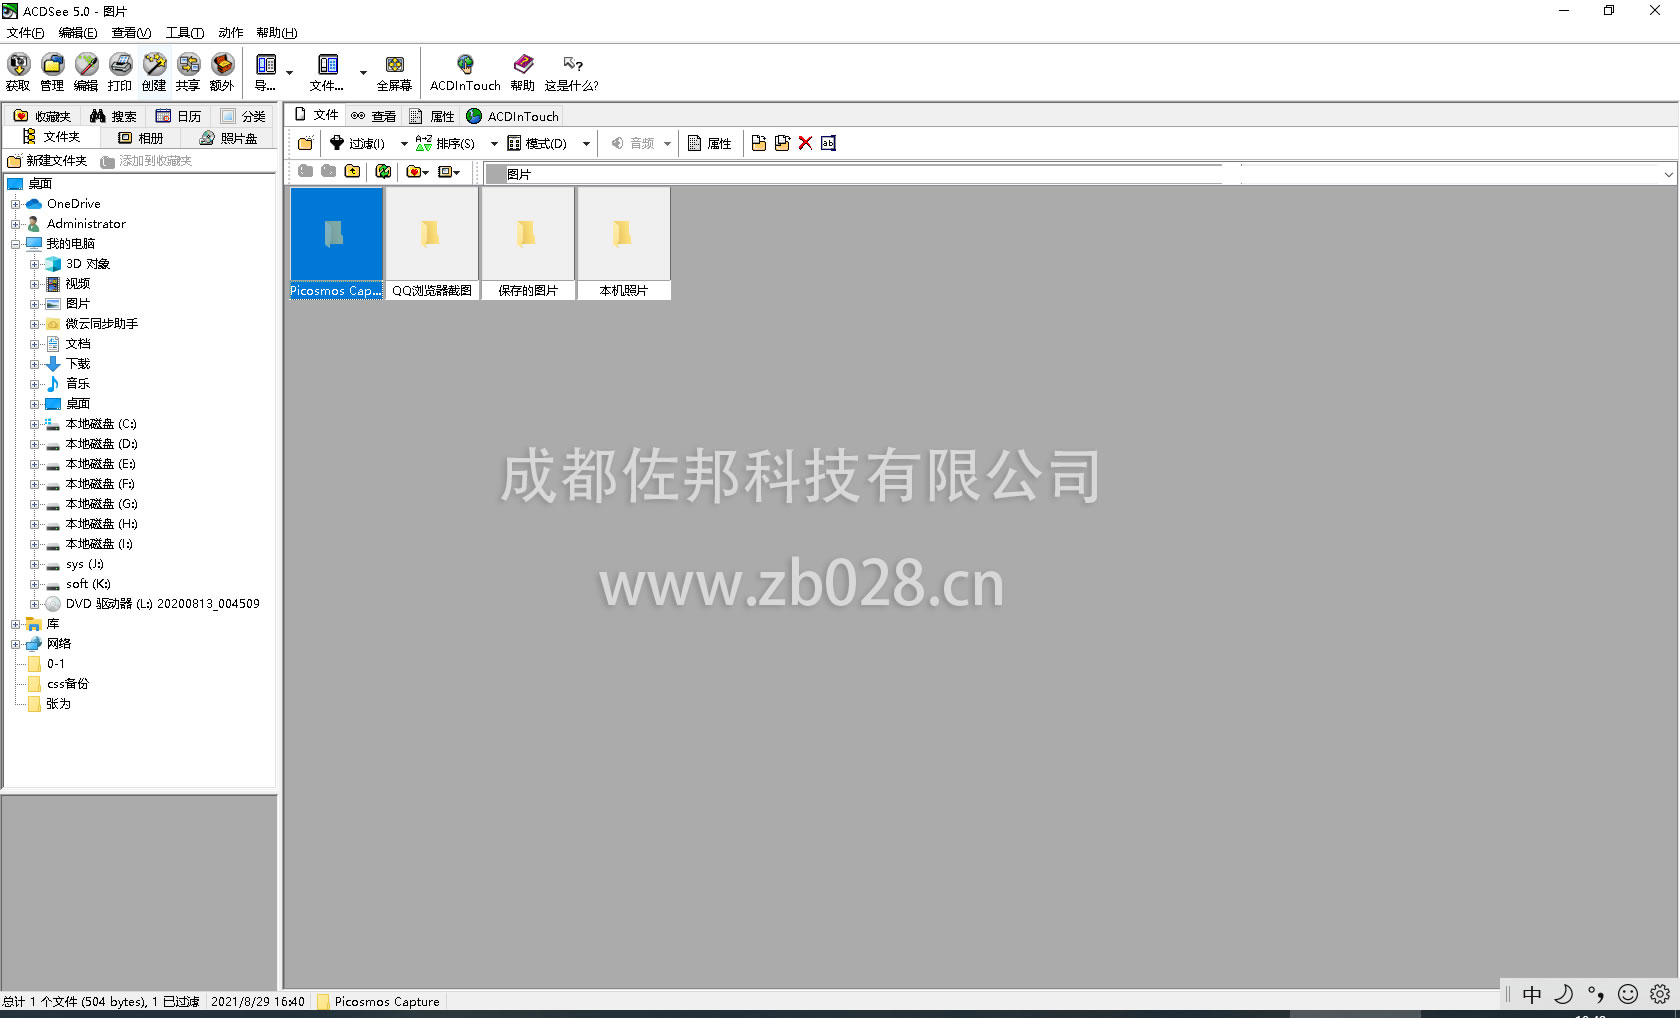Expand the 网络 tree node
The width and height of the screenshot is (1680, 1018).
[x=15, y=644]
